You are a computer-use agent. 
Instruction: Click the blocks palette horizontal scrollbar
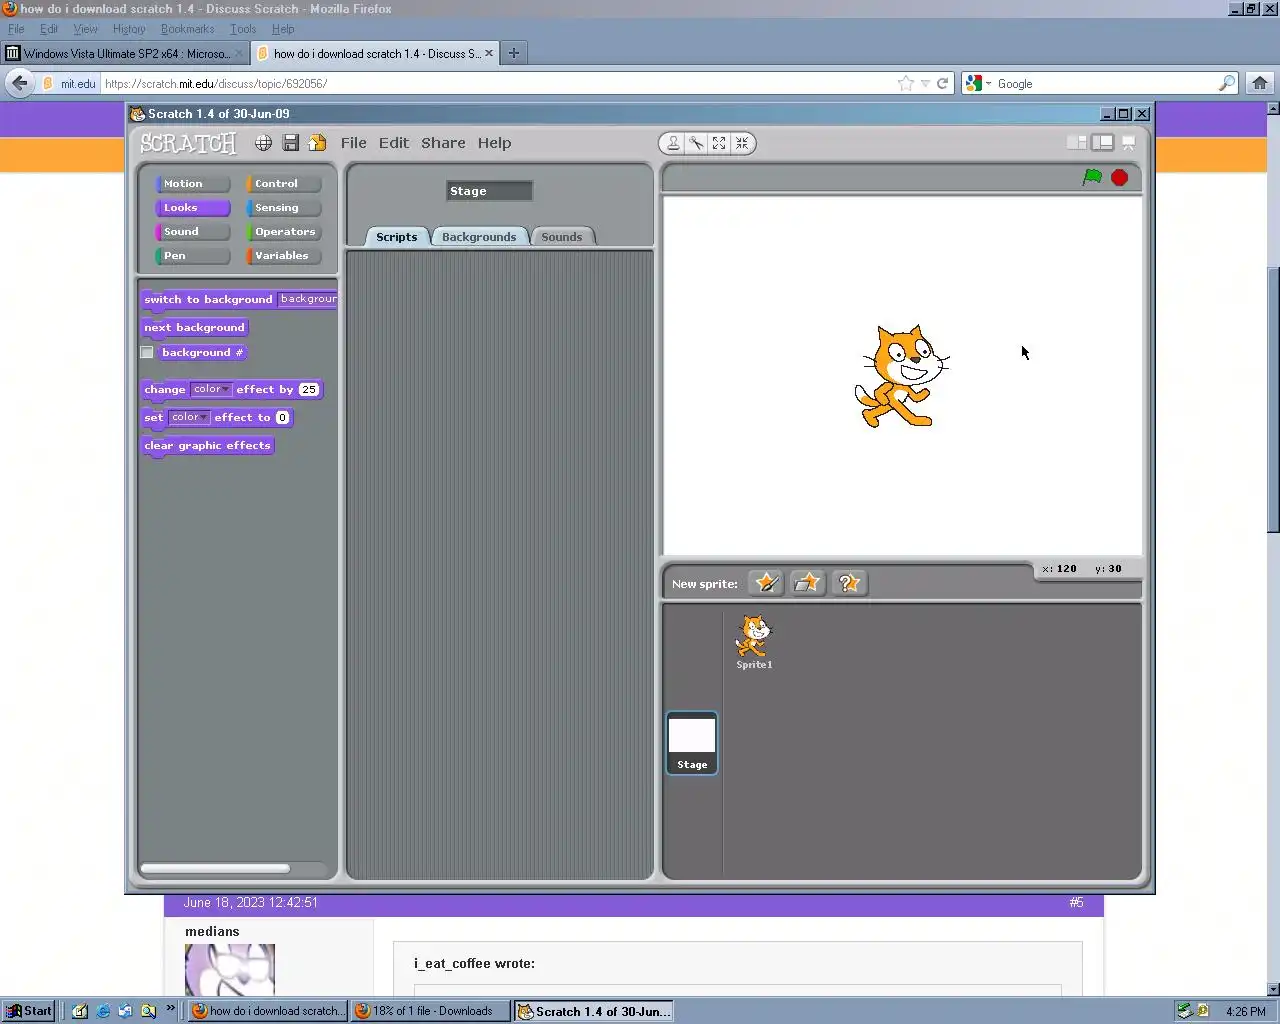[215, 868]
